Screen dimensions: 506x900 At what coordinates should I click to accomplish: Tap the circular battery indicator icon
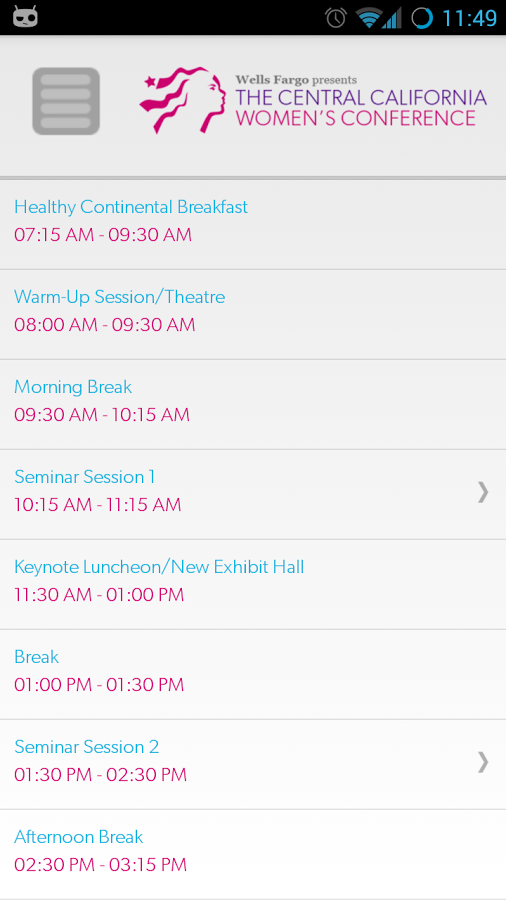point(422,18)
